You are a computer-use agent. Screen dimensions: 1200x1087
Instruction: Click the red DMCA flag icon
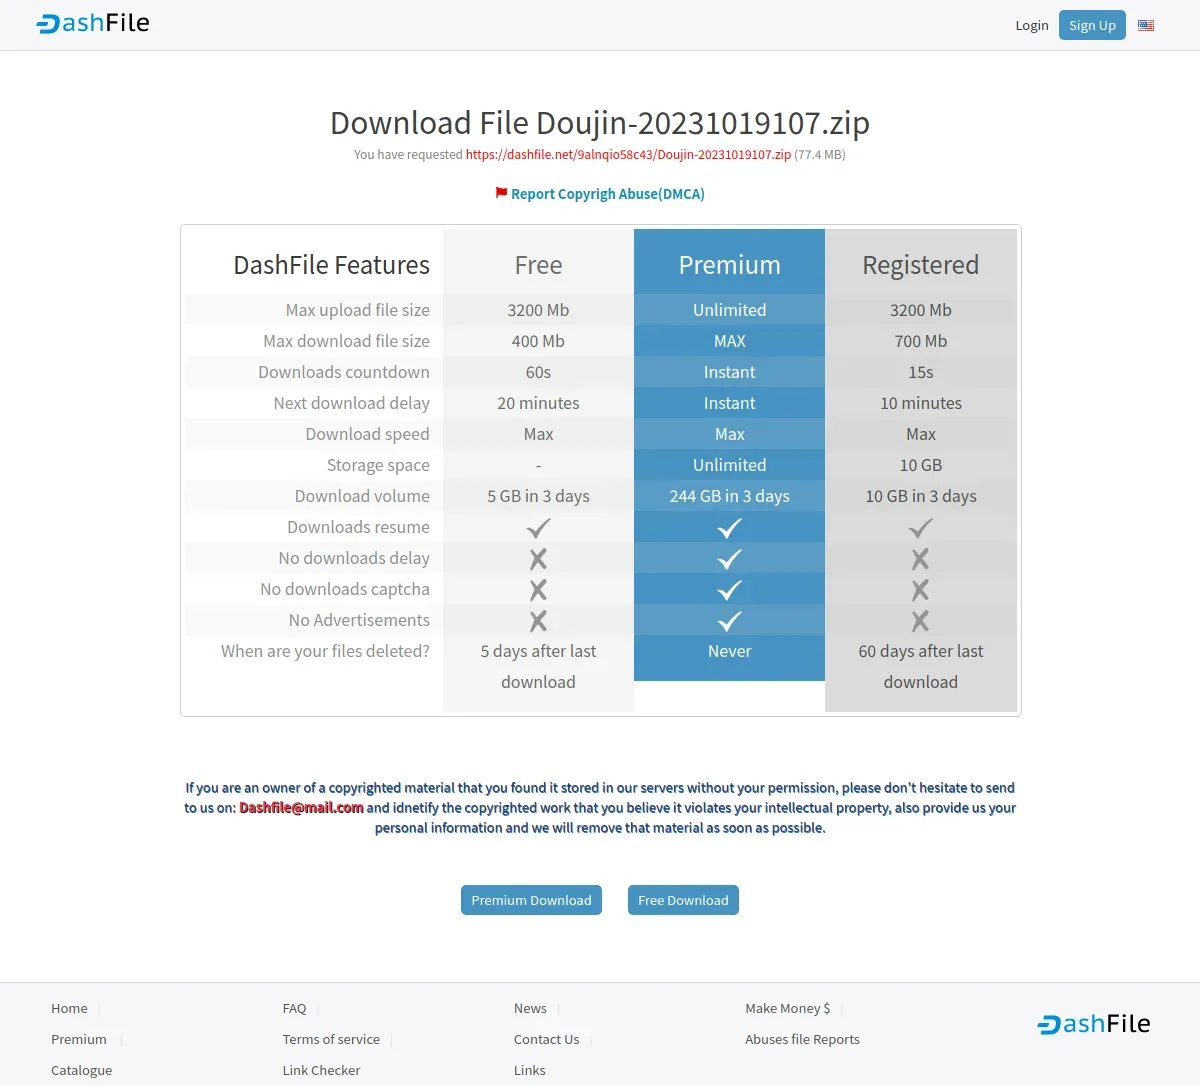click(x=501, y=192)
